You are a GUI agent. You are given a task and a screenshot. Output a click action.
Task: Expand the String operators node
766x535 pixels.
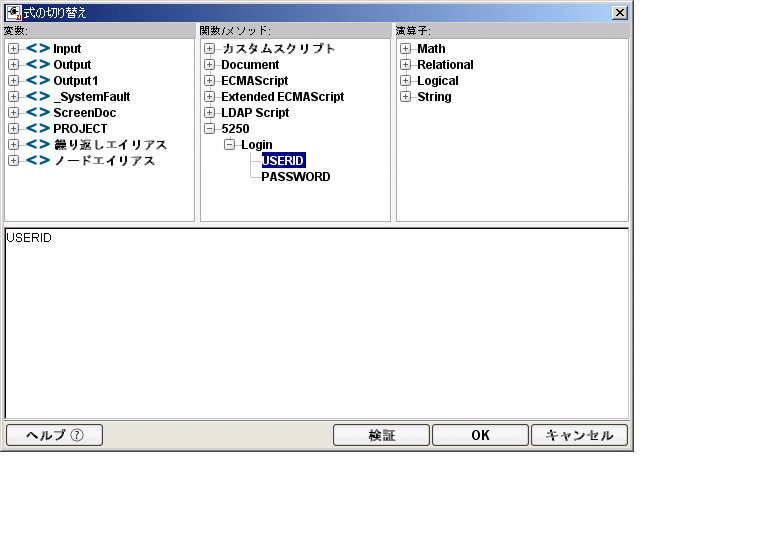click(405, 97)
